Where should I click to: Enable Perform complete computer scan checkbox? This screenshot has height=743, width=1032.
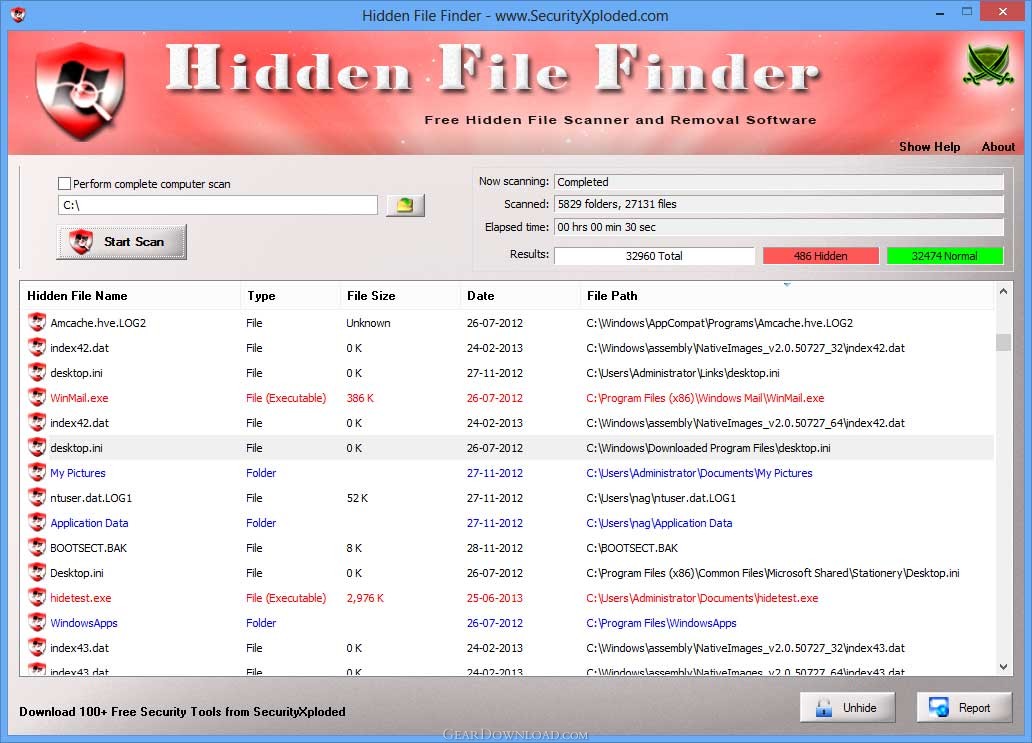pos(64,184)
